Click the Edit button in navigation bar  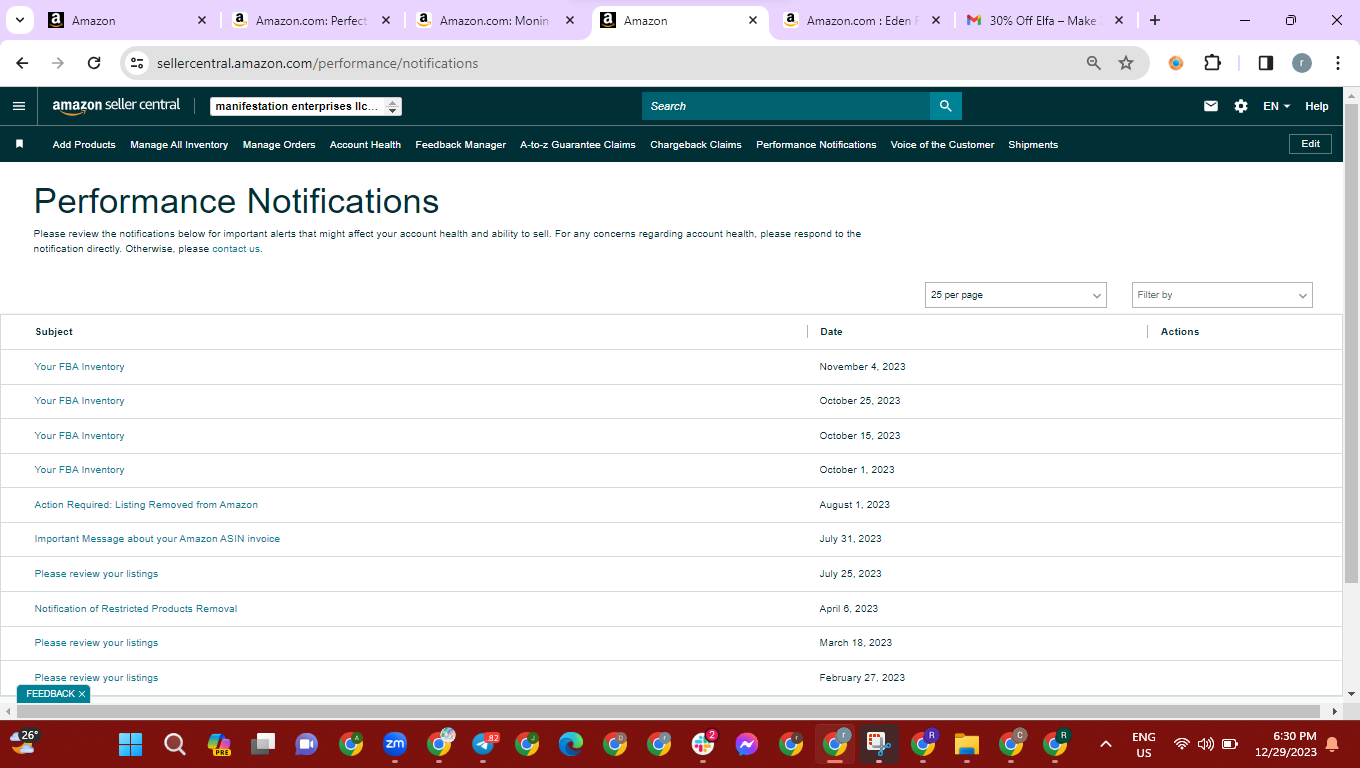coord(1311,144)
